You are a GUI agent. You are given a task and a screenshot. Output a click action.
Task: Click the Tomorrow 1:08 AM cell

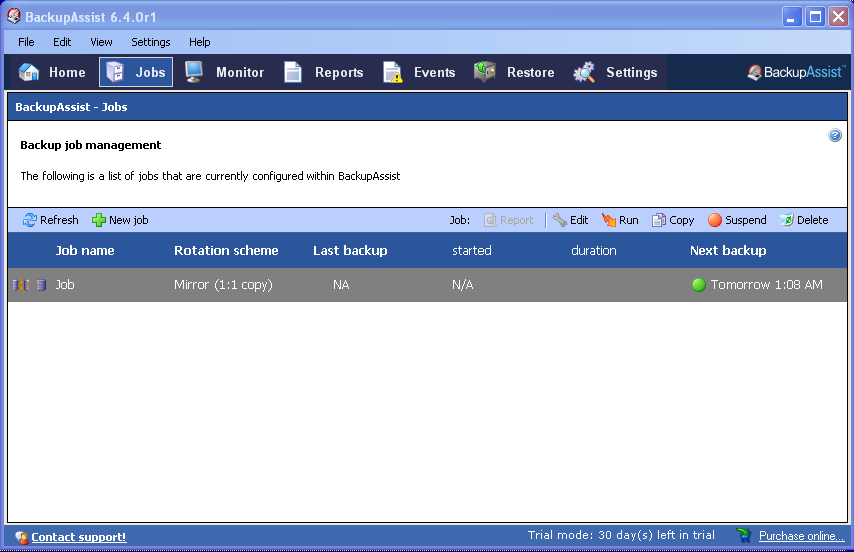(766, 285)
